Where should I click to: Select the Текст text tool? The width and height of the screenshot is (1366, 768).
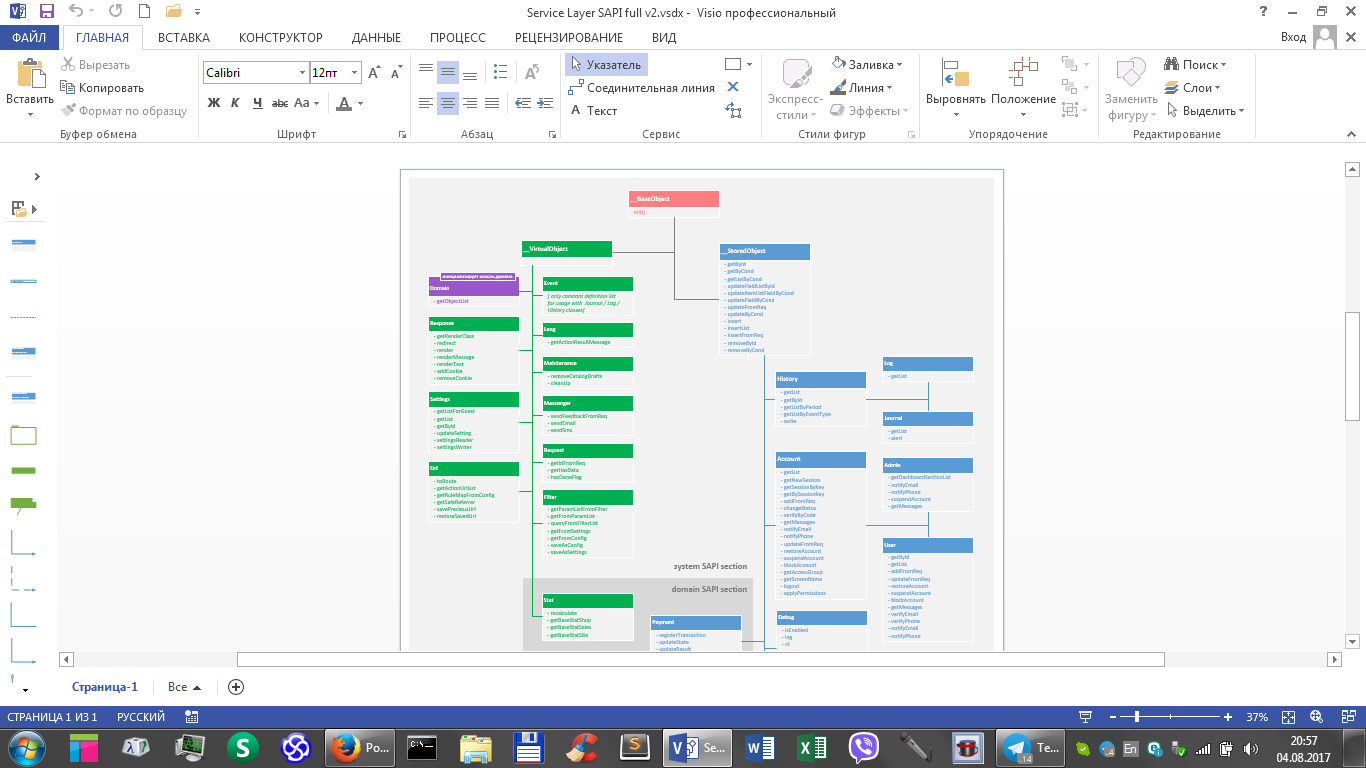click(x=593, y=110)
